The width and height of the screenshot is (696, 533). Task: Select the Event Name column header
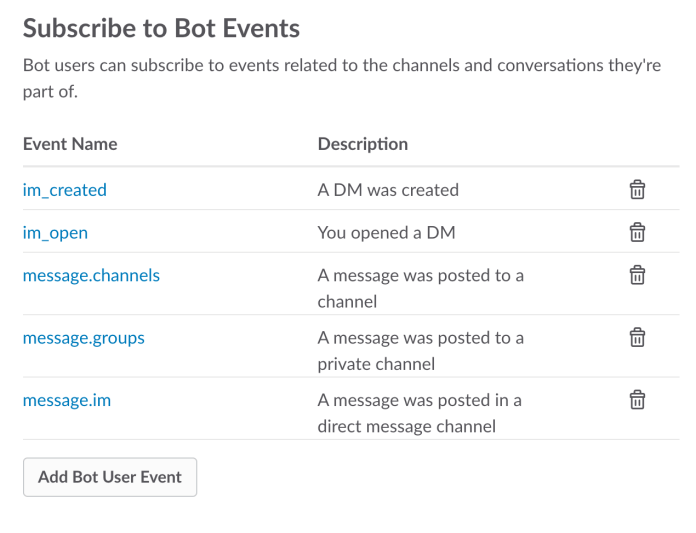70,144
